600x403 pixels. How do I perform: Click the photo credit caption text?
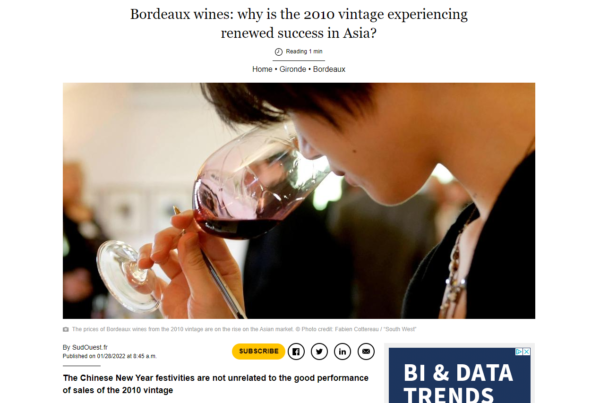[244, 329]
